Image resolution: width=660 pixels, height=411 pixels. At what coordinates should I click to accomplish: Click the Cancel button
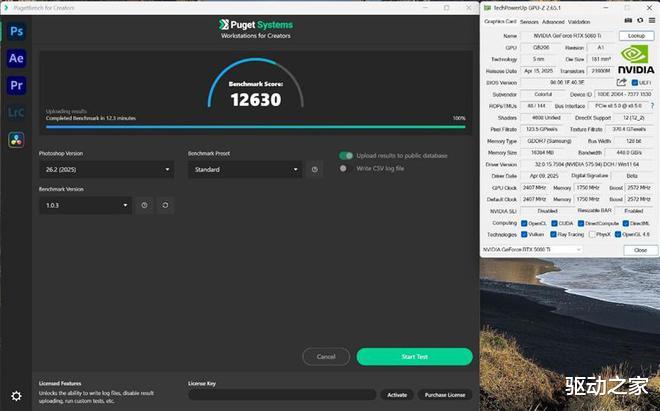pyautogui.click(x=326, y=357)
